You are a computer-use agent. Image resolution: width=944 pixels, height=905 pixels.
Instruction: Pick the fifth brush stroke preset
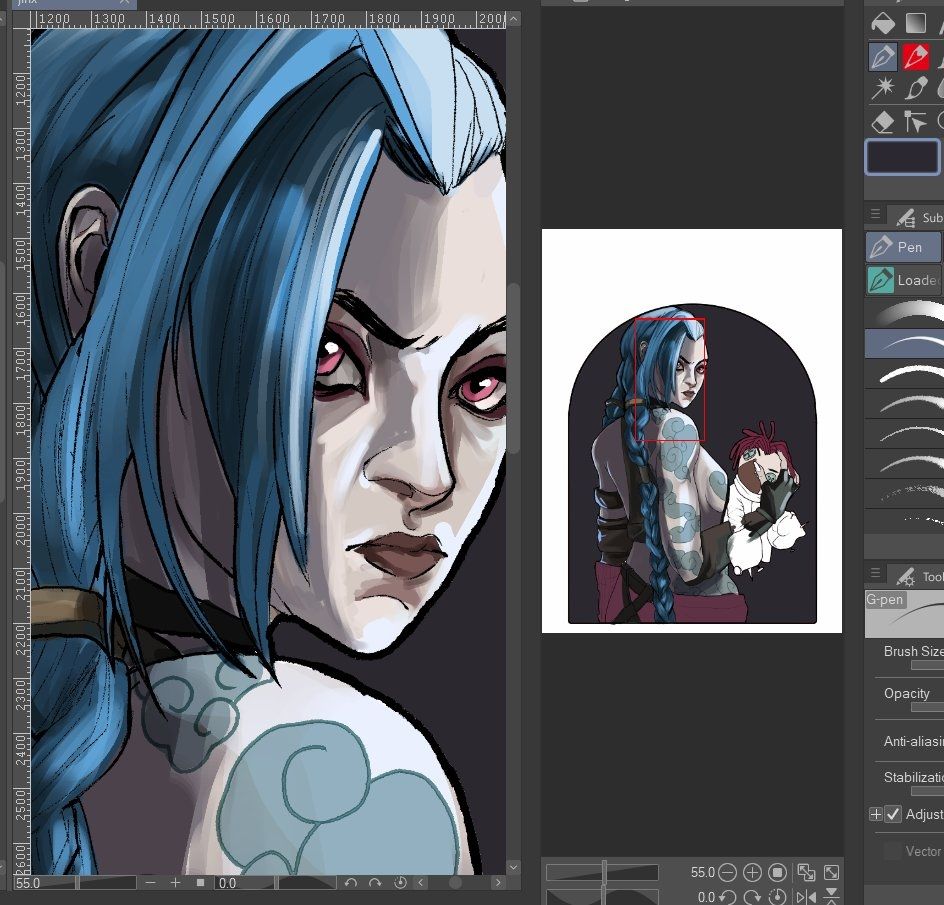click(x=904, y=434)
